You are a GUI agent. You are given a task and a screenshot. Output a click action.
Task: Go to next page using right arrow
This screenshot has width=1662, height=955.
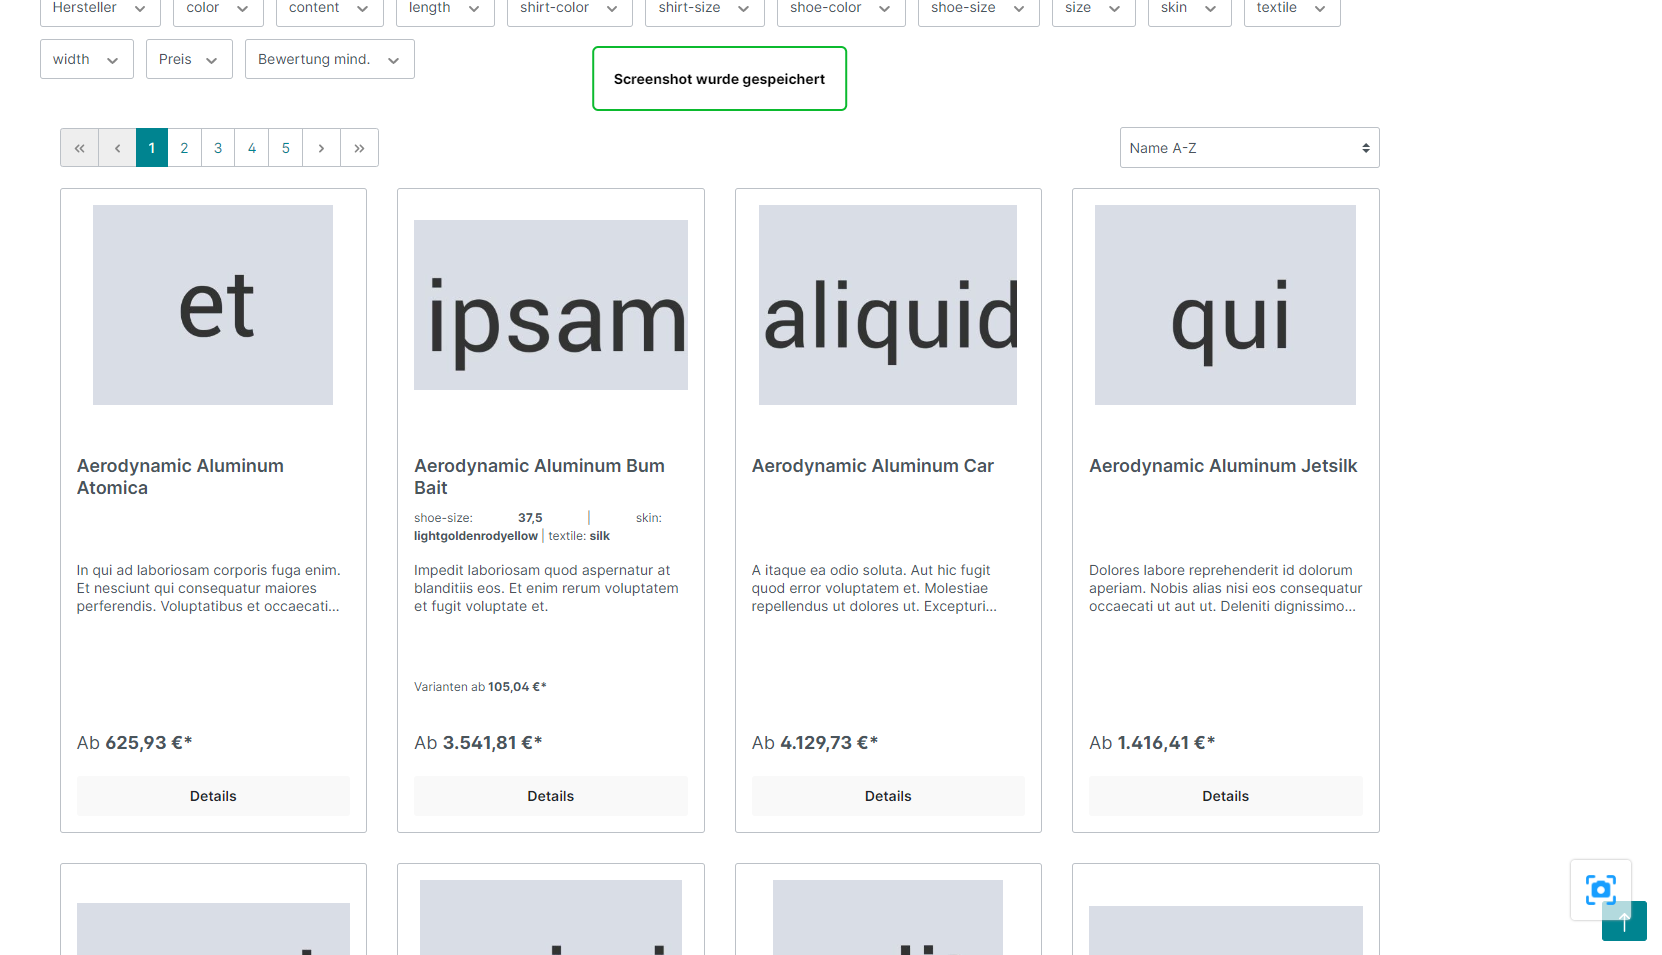click(x=321, y=148)
